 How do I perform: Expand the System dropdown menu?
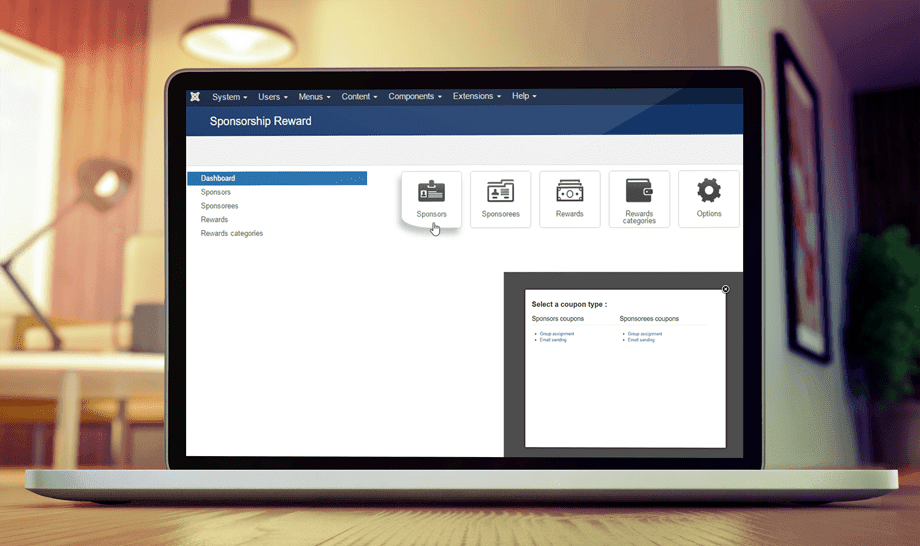point(229,97)
